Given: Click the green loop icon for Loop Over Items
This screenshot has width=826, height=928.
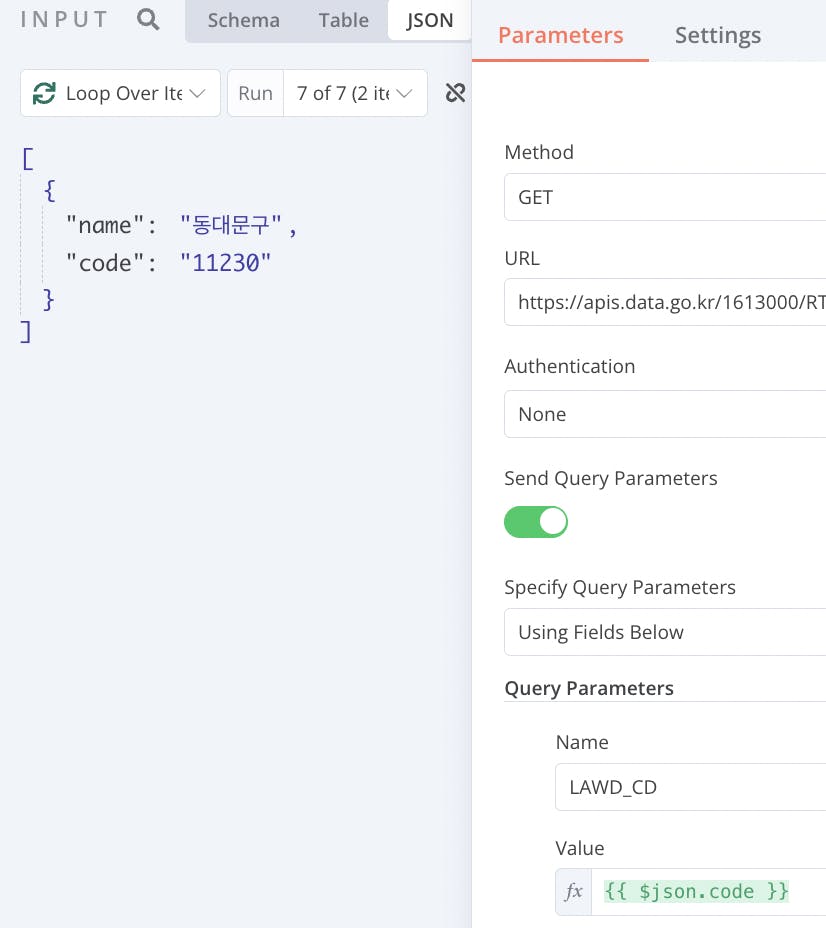Looking at the screenshot, I should 44,93.
